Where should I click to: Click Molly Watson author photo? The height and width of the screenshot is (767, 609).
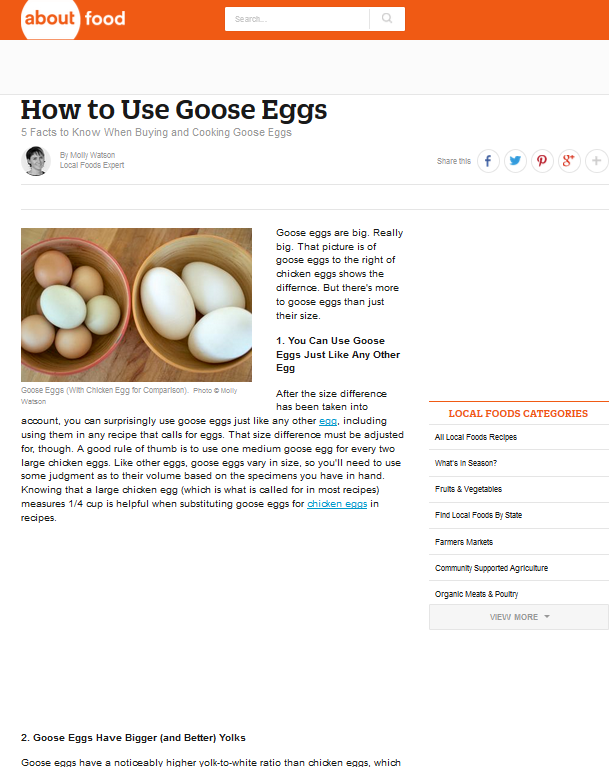(x=36, y=160)
